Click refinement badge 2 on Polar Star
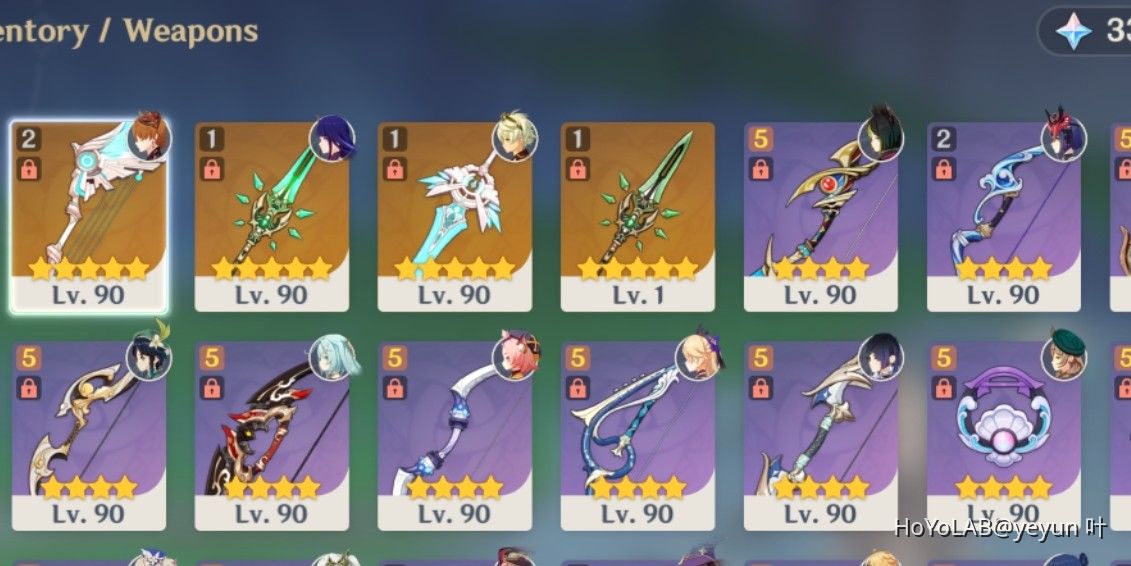Viewport: 1131px width, 566px height. [29, 138]
